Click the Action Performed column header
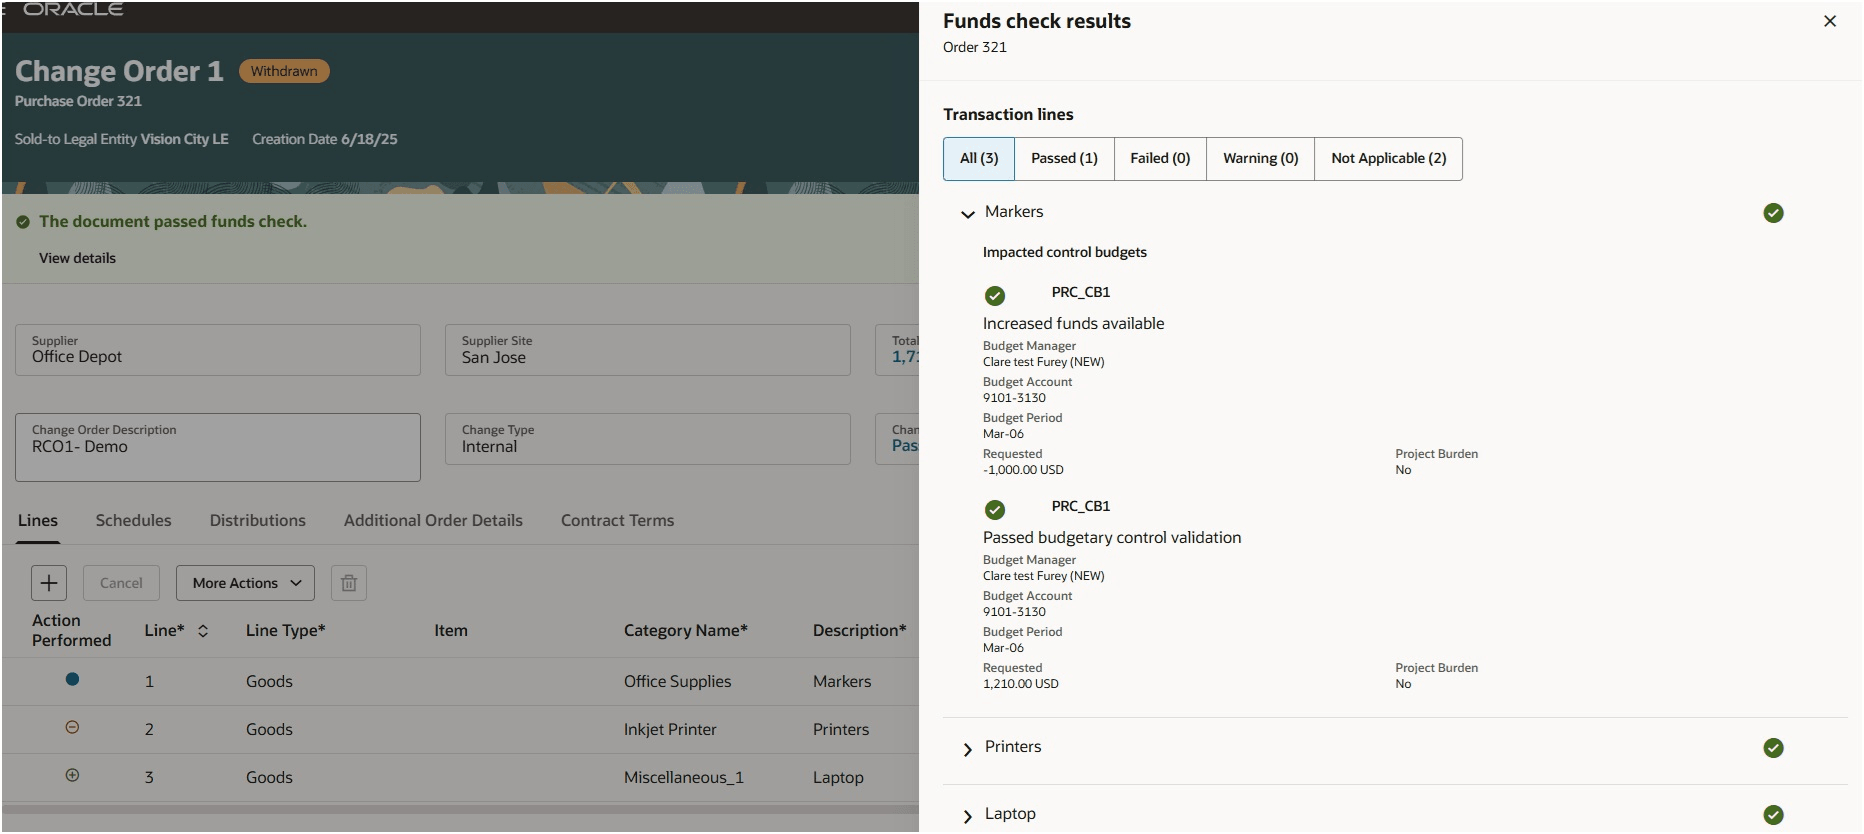Viewport: 1864px width, 834px height. point(72,631)
